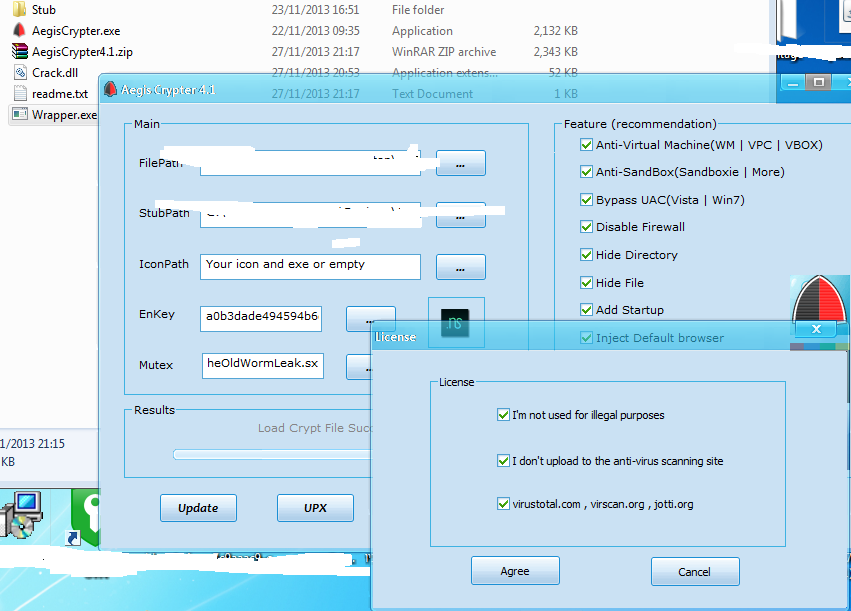Screen dimensions: 851x611
Task: Toggle Add Startup checkbox
Action: 586,310
